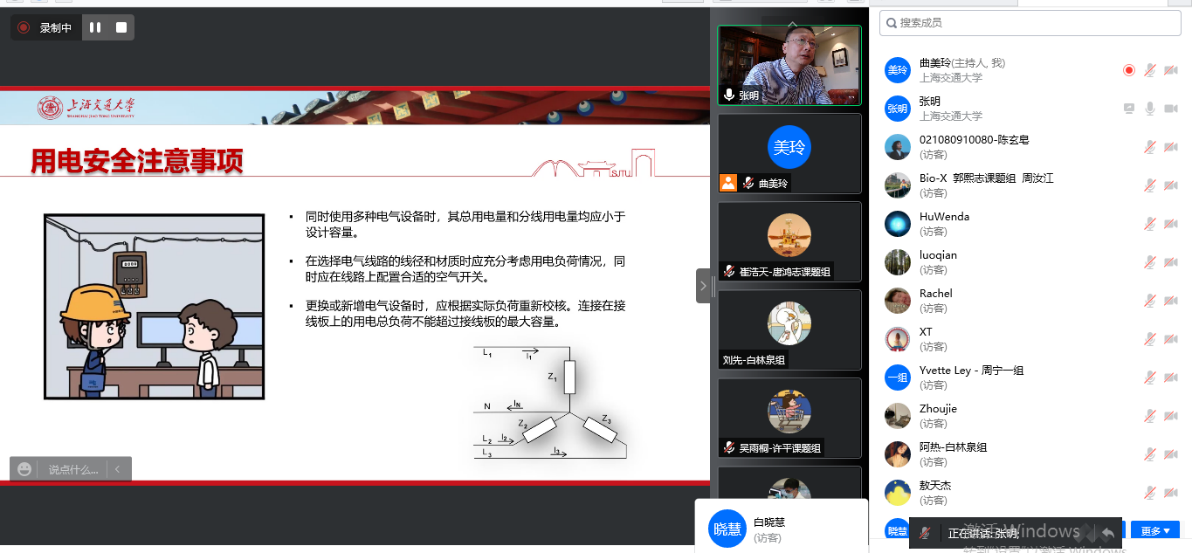Click the emoji icon in chat bar

pyautogui.click(x=25, y=469)
